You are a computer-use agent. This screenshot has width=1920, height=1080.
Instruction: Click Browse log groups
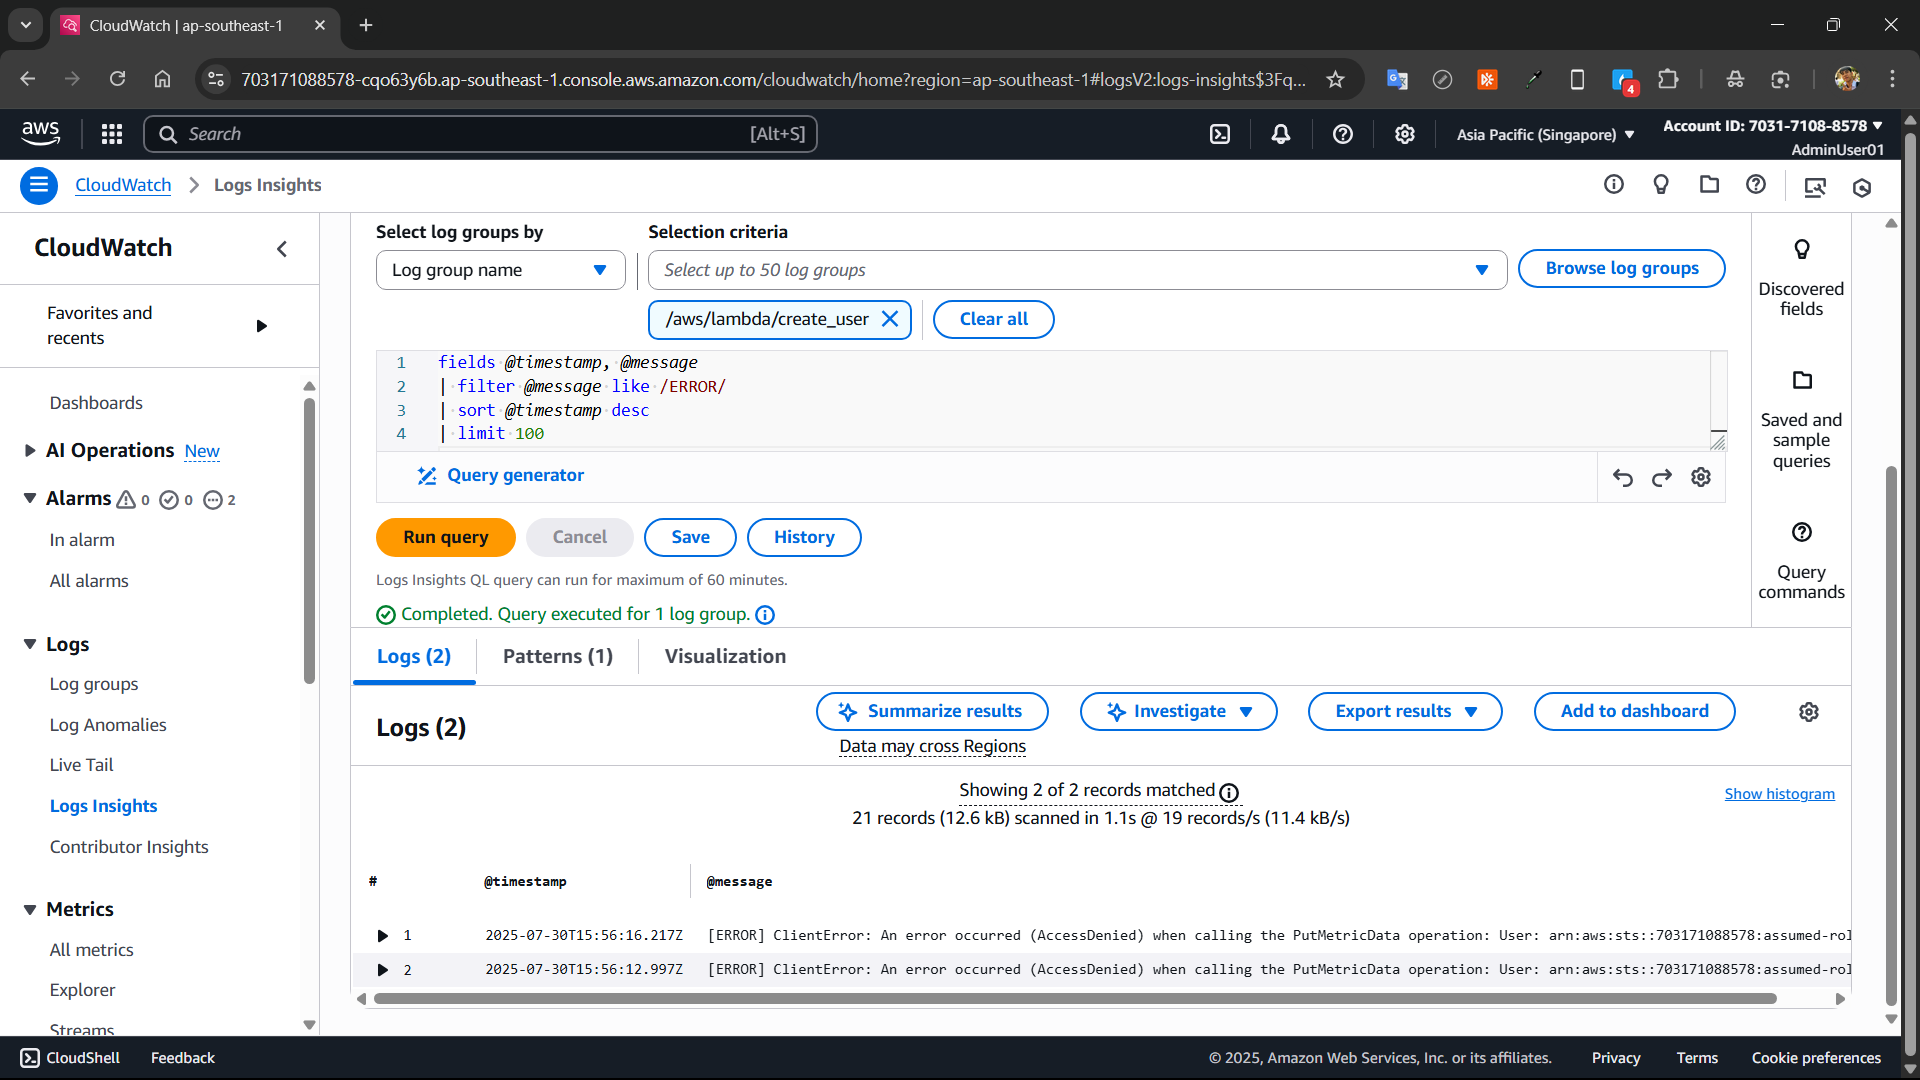[1621, 268]
